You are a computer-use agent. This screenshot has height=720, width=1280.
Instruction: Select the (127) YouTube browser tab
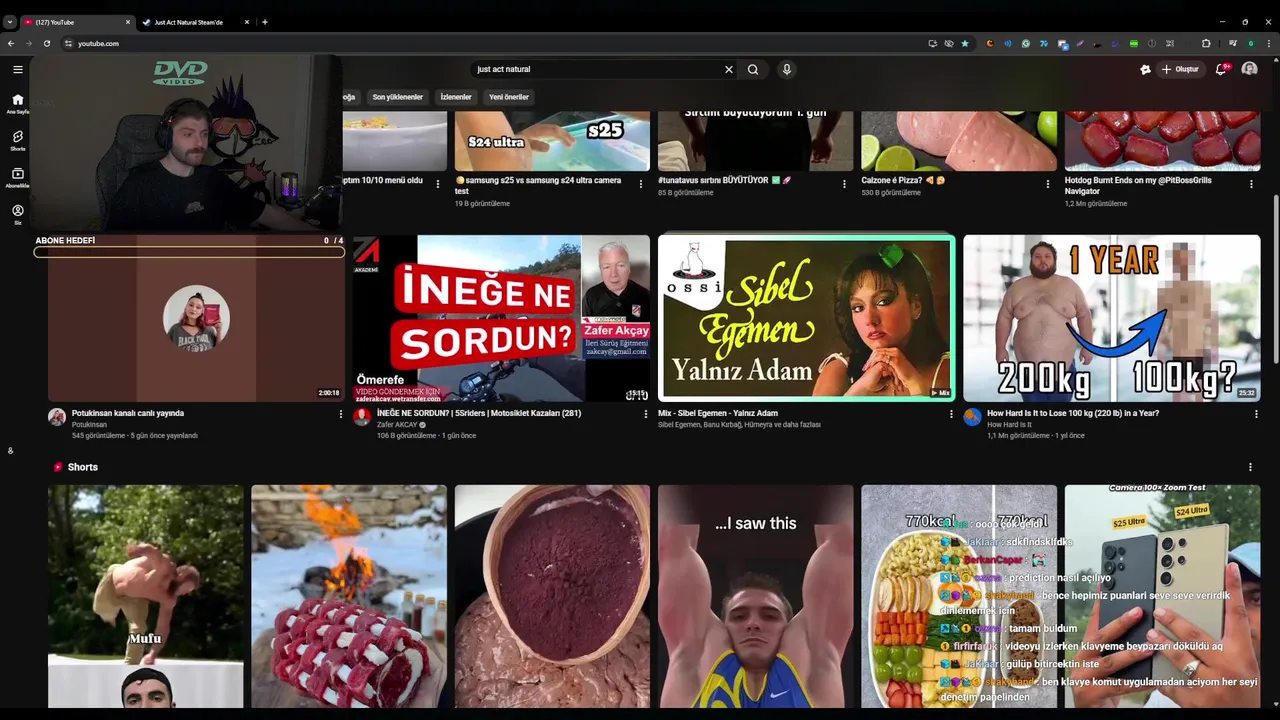[x=77, y=22]
